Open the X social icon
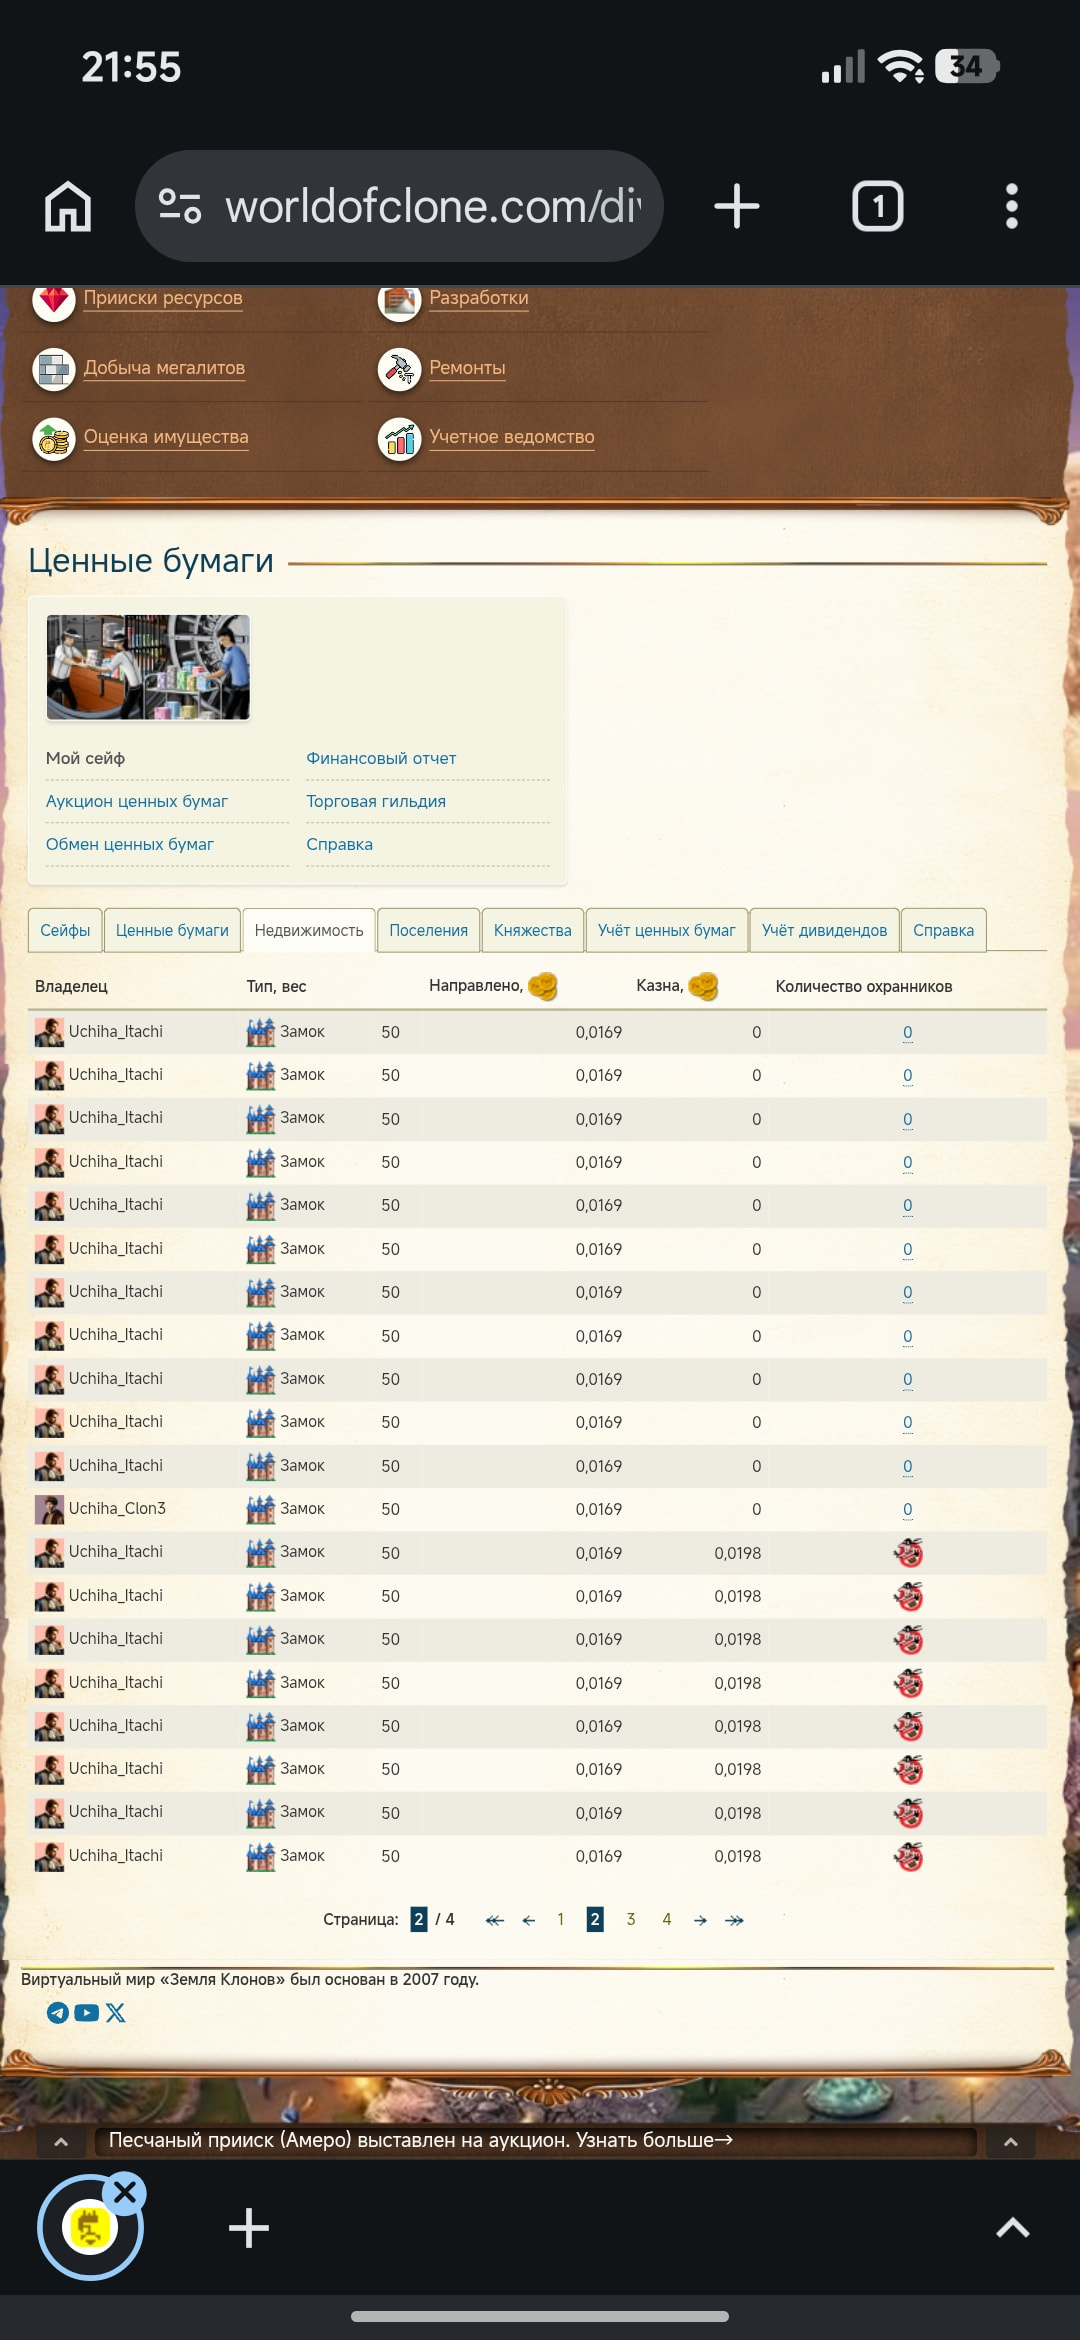Image resolution: width=1080 pixels, height=2340 pixels. coord(116,2013)
